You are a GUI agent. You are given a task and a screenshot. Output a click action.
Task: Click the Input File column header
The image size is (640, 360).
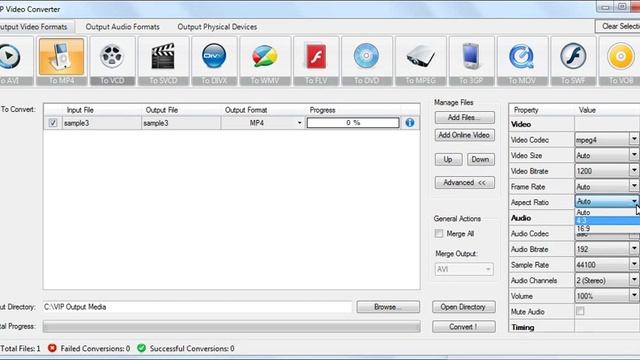[80, 110]
